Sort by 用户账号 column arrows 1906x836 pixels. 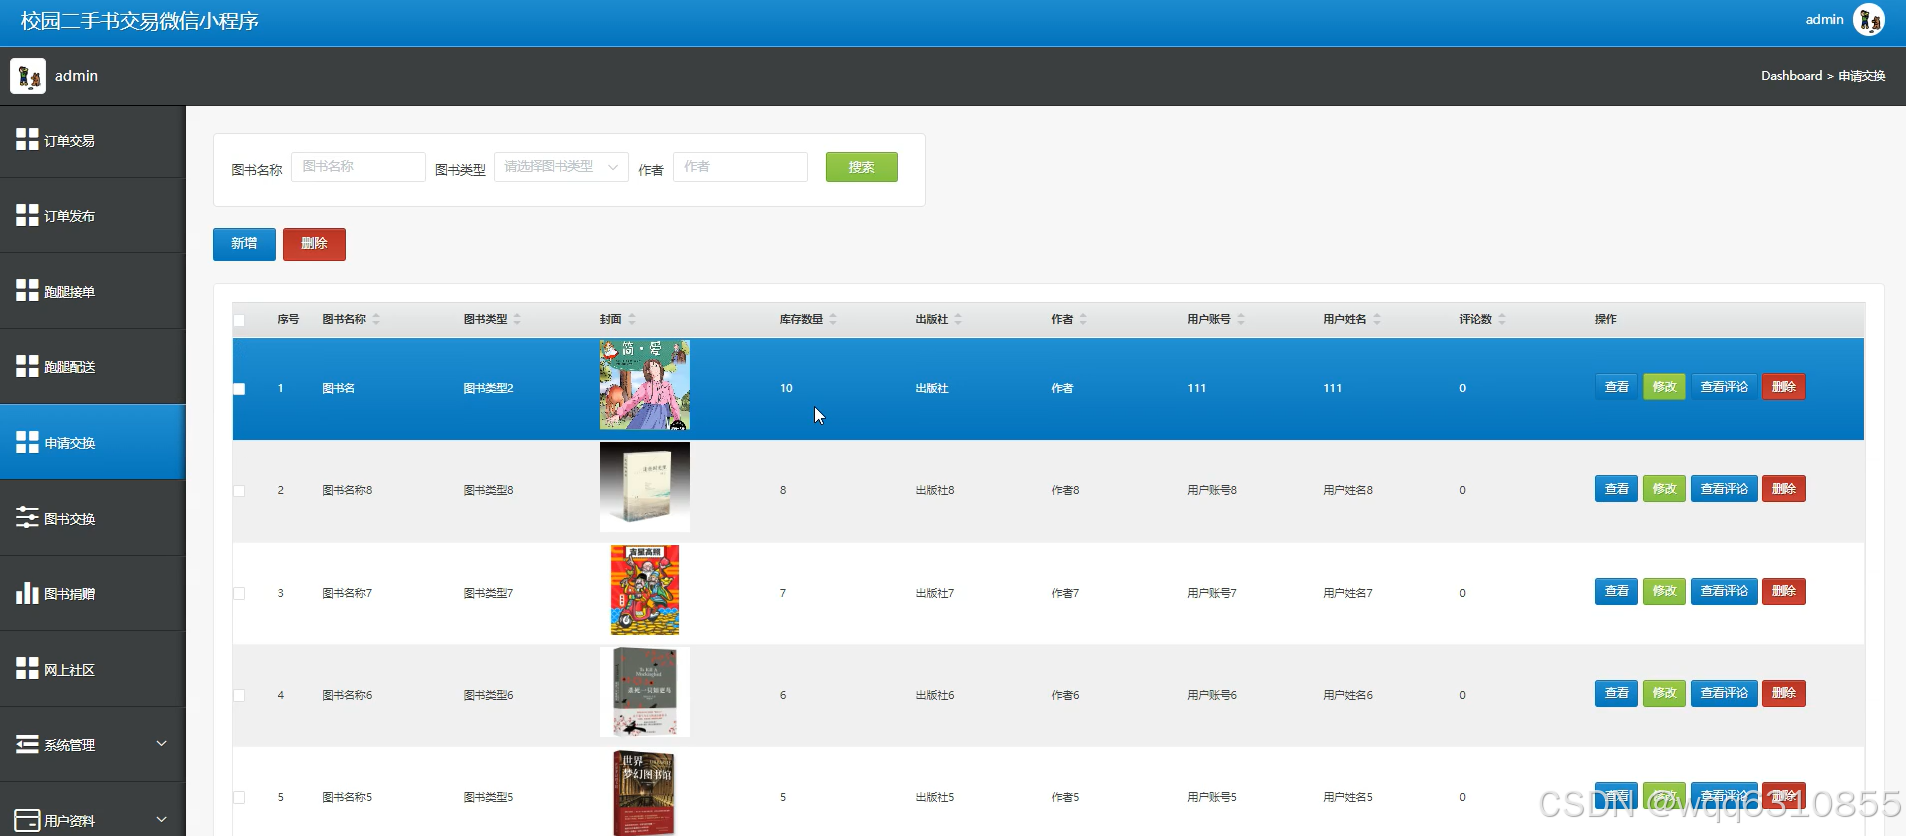click(x=1241, y=319)
